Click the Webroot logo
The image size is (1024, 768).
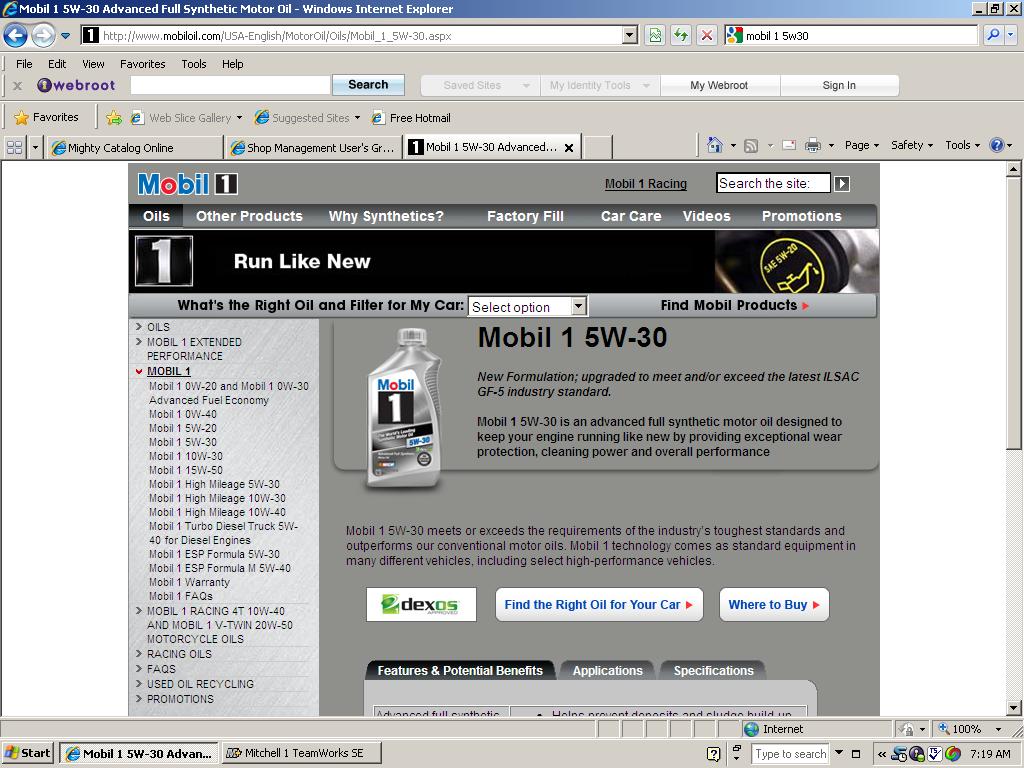tap(76, 85)
